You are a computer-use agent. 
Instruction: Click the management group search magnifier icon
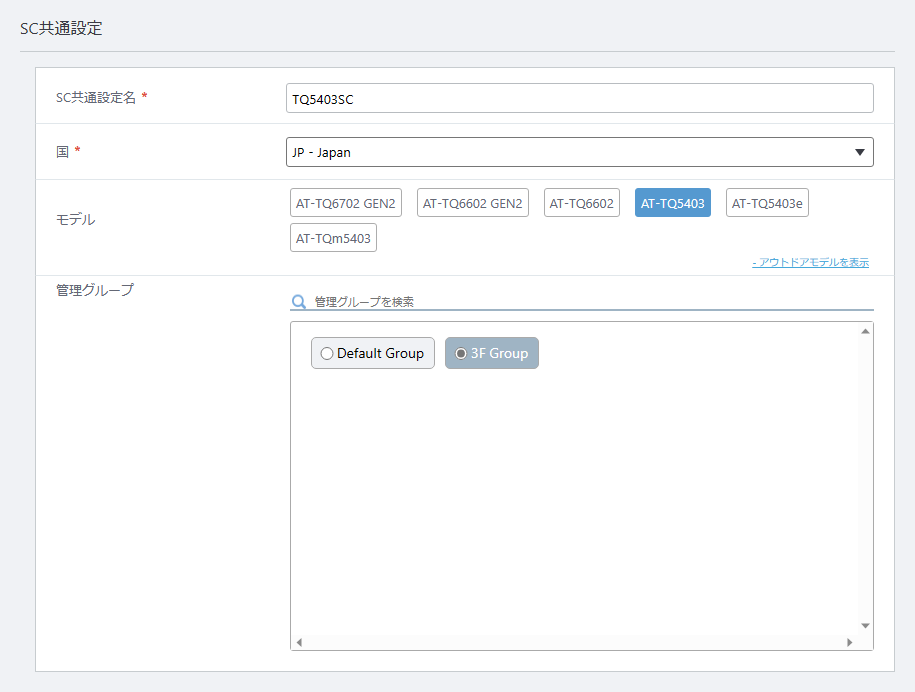click(298, 302)
